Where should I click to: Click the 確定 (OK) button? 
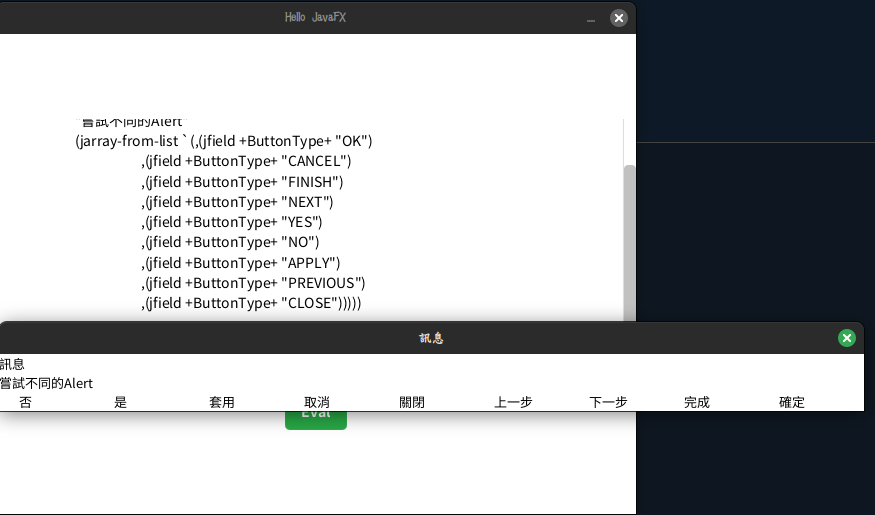tap(792, 402)
